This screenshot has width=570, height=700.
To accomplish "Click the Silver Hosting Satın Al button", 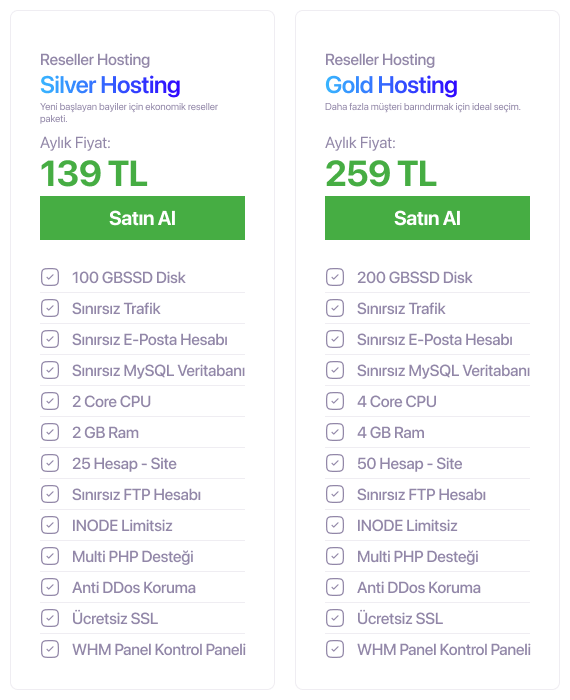I will 142,218.
